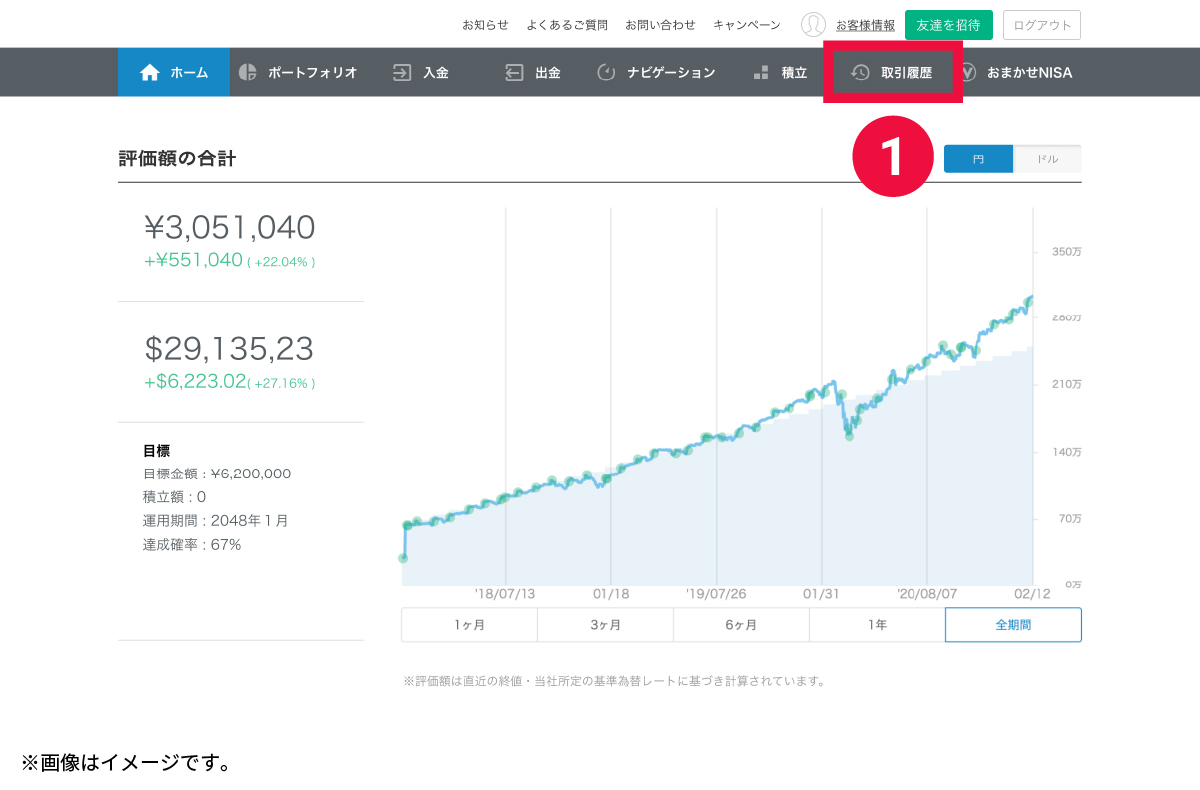
Task: Show the 6ヶ月 chart range
Action: [x=741, y=625]
